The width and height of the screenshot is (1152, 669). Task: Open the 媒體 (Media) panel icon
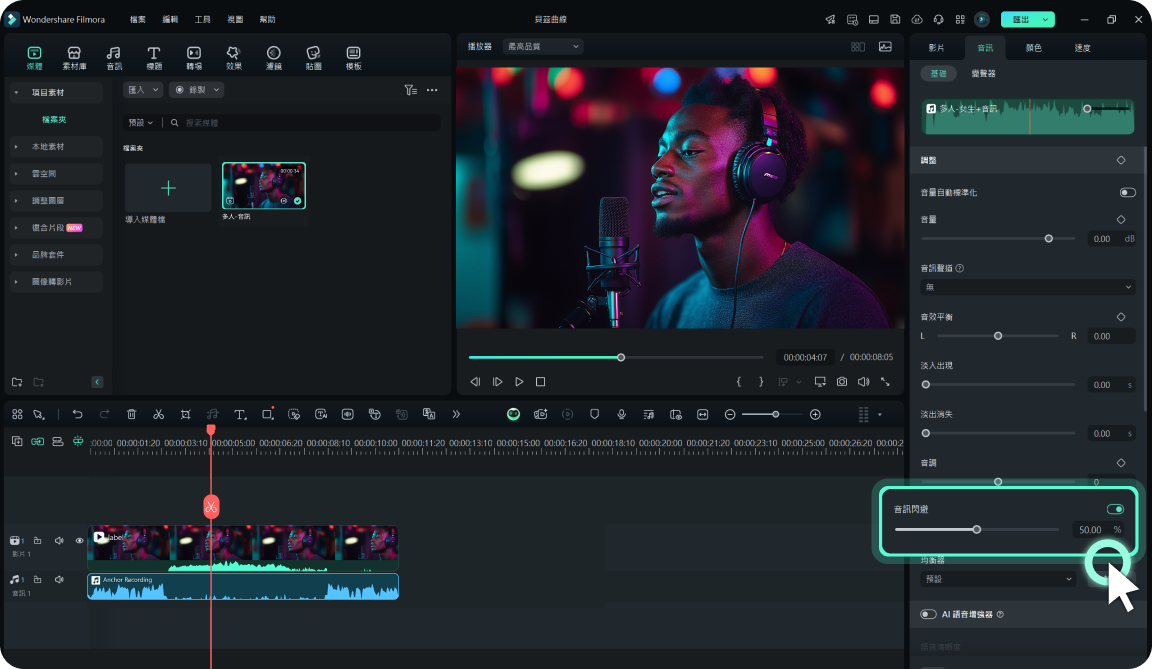pos(34,57)
